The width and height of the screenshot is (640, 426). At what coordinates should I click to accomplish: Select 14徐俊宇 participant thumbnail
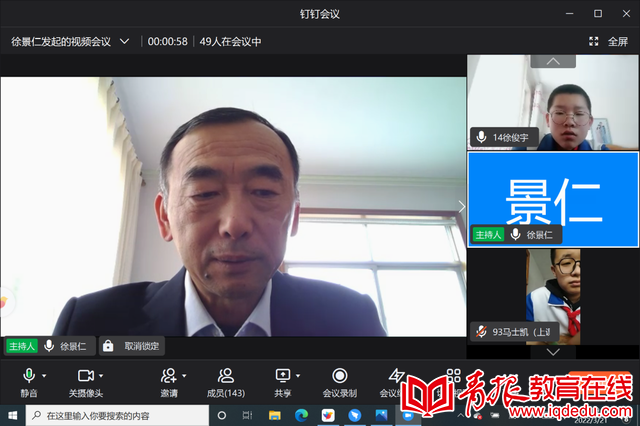coord(553,102)
